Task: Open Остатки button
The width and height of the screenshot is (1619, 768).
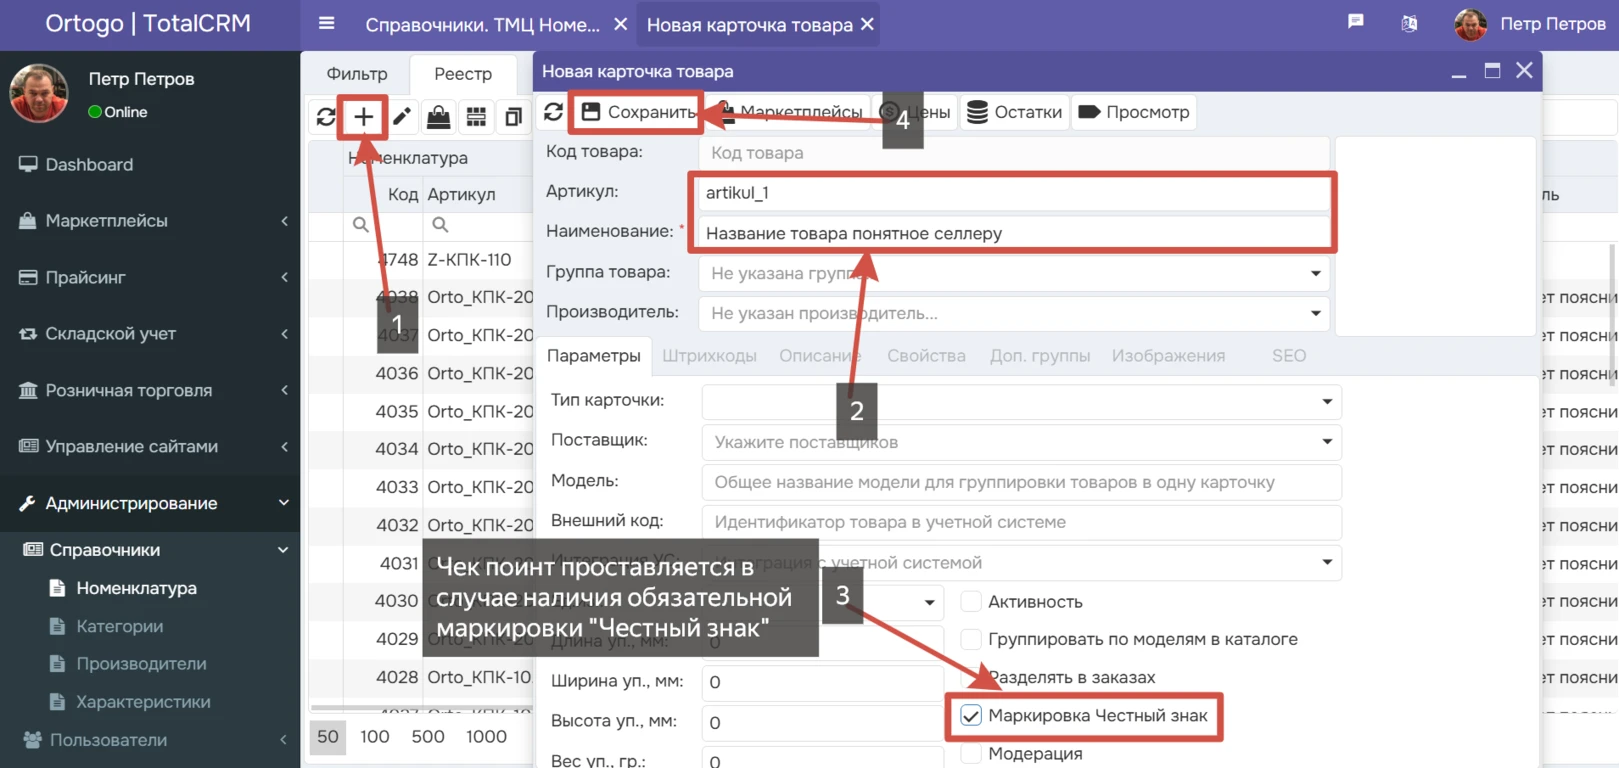Action: [x=1015, y=112]
